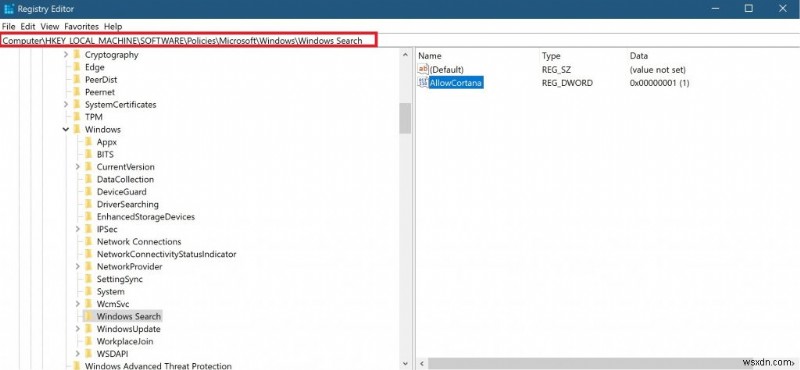Click the EnhancedStorageDevices folder icon
This screenshot has height=370, width=800.
89,216
